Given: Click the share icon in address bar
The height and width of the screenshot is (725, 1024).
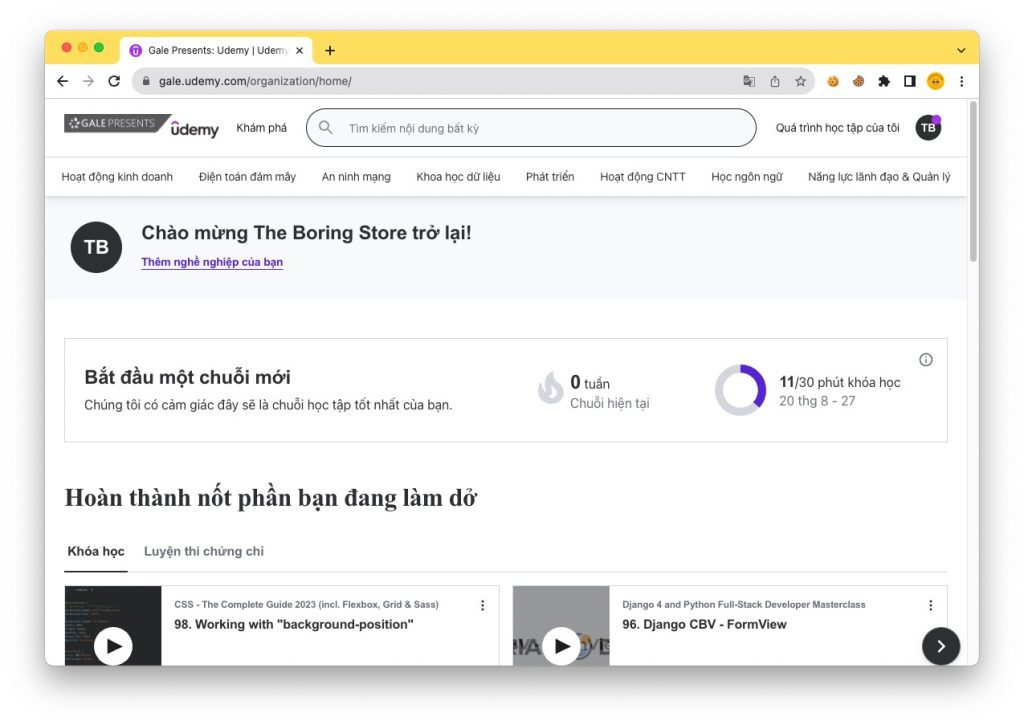Looking at the screenshot, I should (x=775, y=81).
